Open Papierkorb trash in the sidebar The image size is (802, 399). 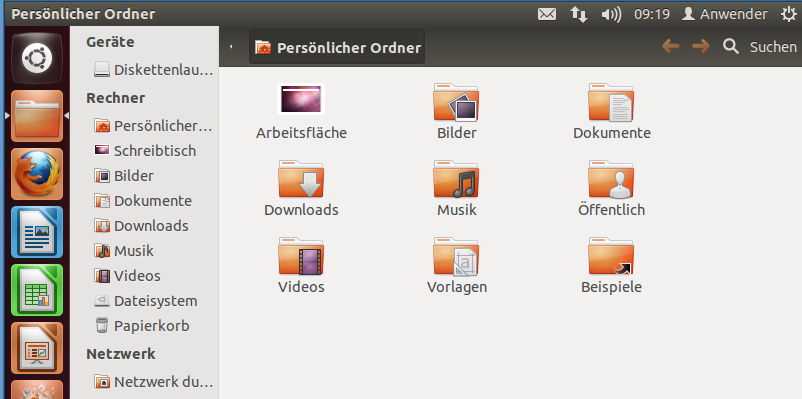[142, 326]
